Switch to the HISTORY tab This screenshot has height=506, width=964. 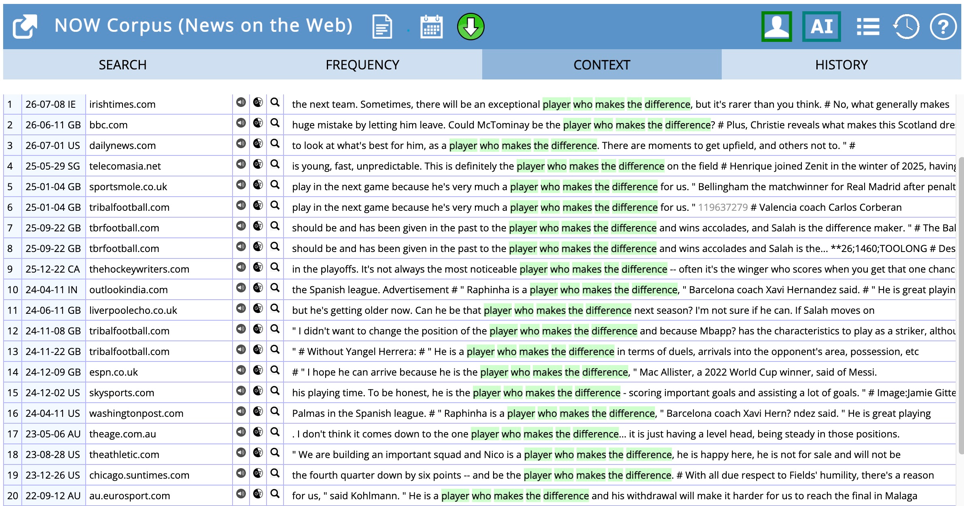pyautogui.click(x=841, y=65)
